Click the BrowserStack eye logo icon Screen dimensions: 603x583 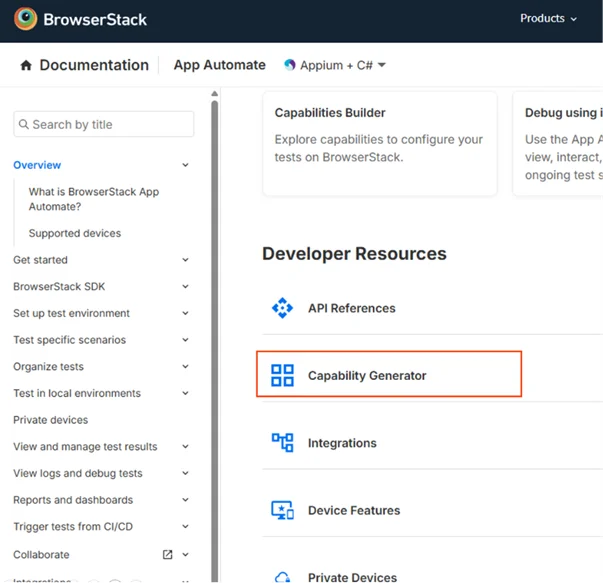pyautogui.click(x=25, y=18)
